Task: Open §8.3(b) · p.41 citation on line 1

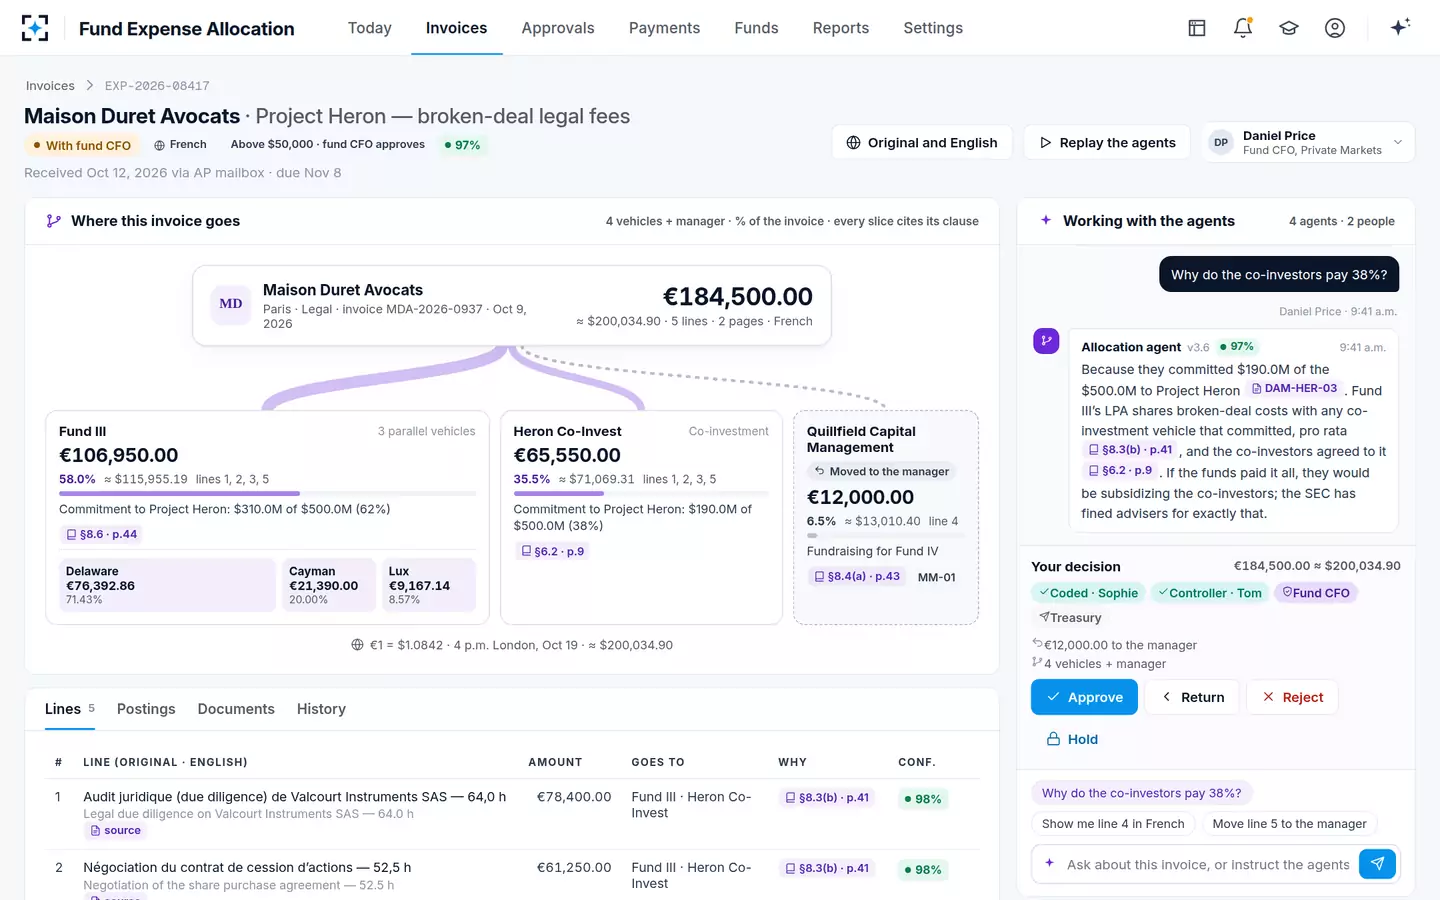Action: (x=827, y=798)
